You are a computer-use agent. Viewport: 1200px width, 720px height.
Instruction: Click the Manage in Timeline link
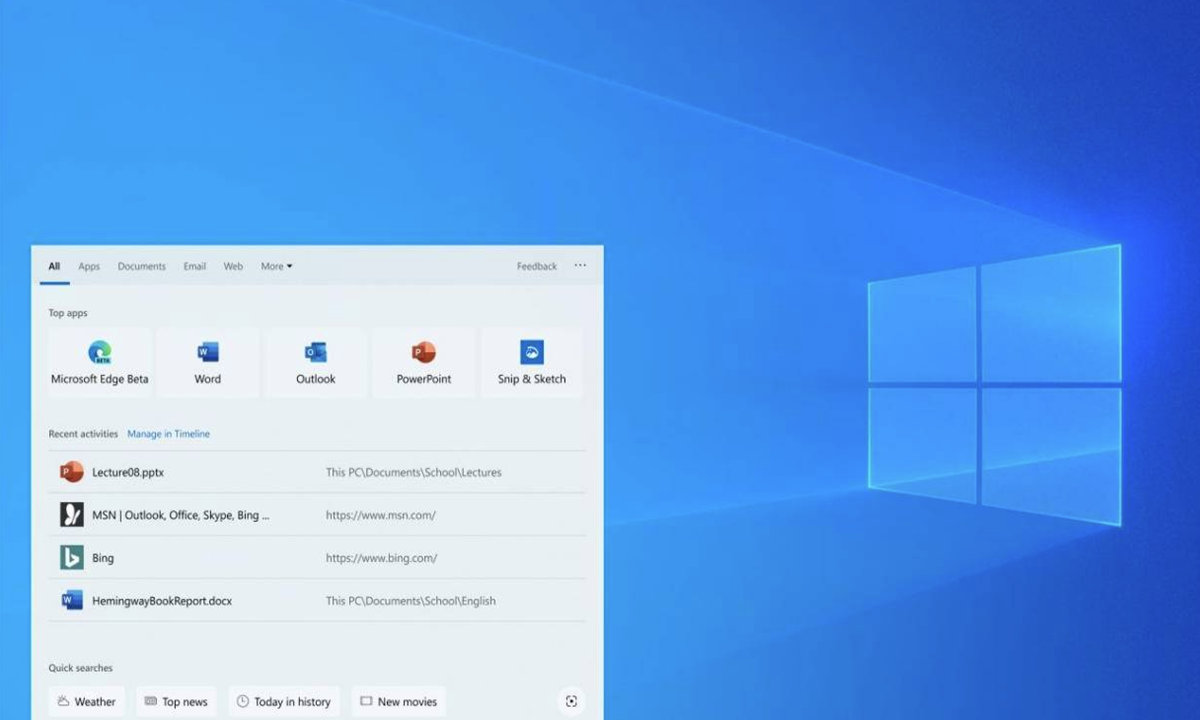pos(168,433)
